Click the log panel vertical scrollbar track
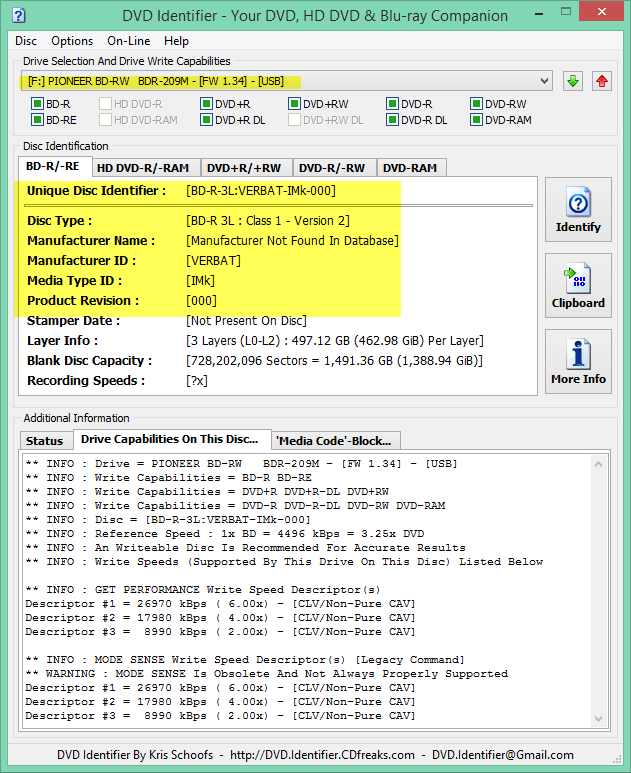Screen dimensions: 631x773 (x=598, y=592)
